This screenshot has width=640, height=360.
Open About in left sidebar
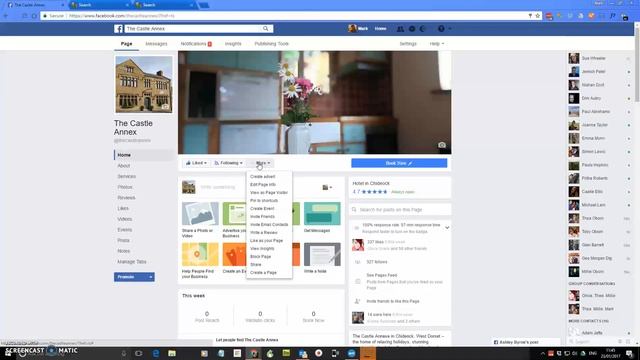pyautogui.click(x=124, y=166)
